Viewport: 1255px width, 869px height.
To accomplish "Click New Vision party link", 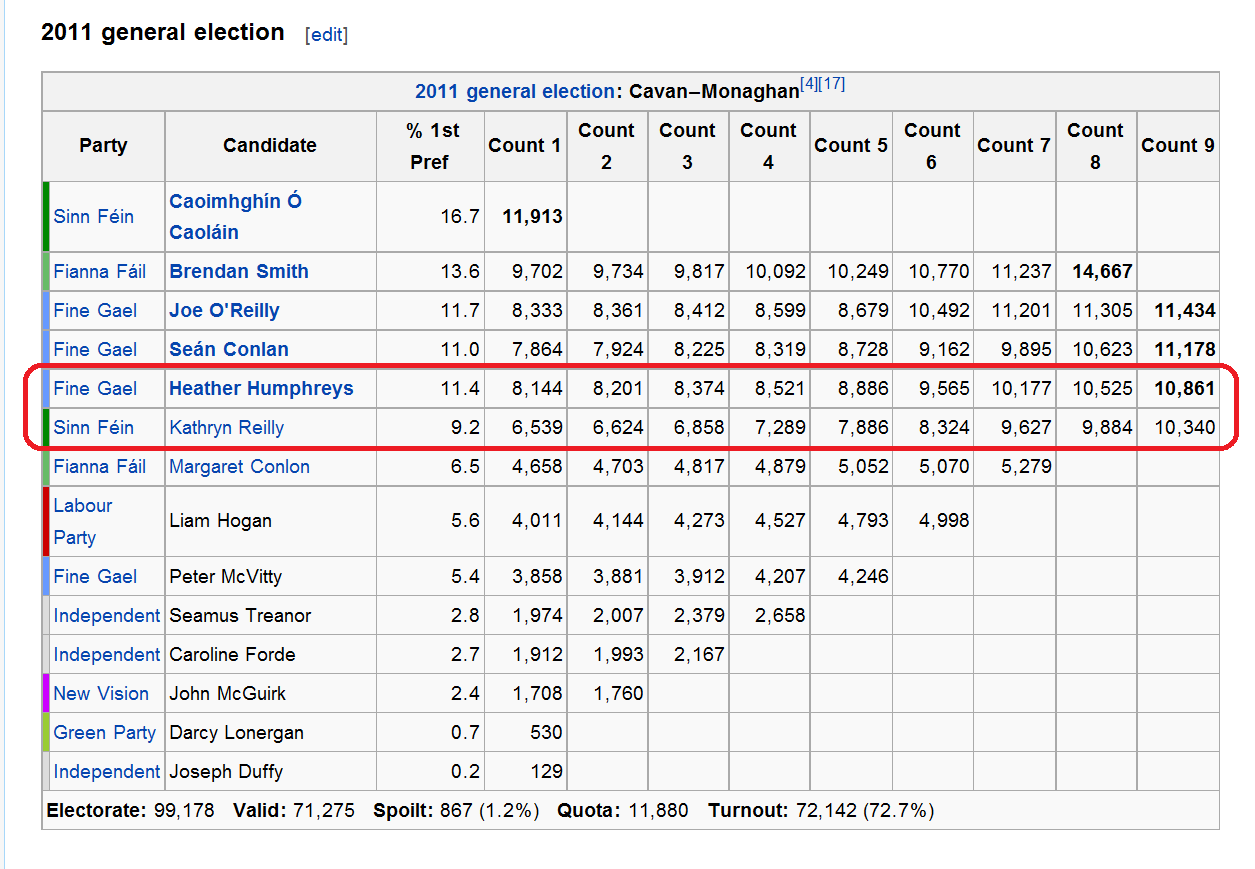I will coord(101,693).
